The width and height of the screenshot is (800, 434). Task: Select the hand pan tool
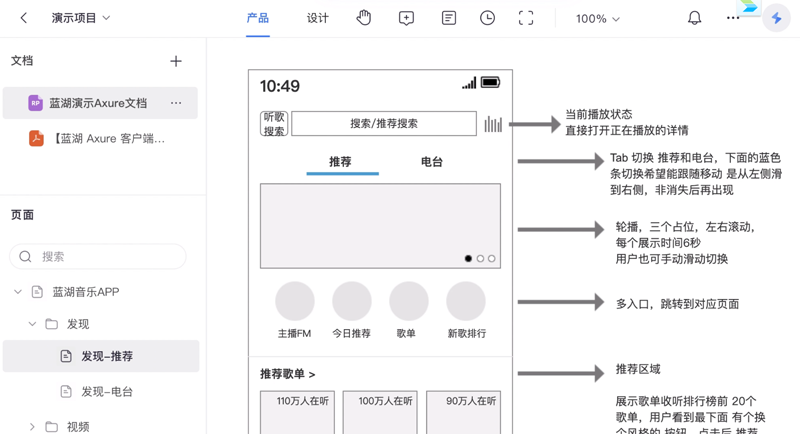coord(364,18)
